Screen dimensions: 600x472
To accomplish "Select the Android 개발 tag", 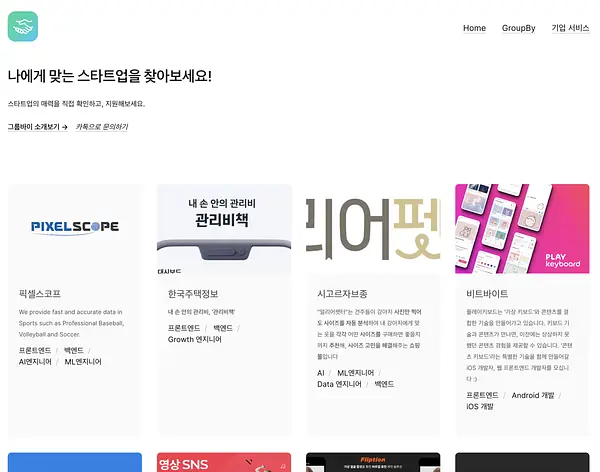I will point(533,395).
